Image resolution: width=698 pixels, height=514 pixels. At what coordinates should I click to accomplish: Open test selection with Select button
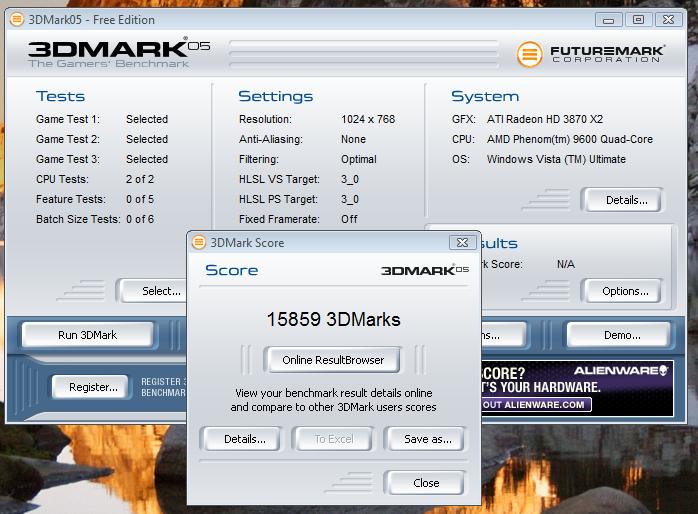point(154,291)
